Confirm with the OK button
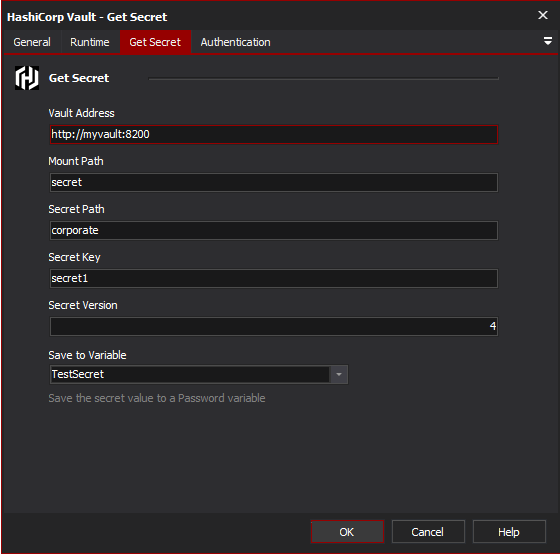Viewport: 560px width, 554px height. click(x=347, y=532)
